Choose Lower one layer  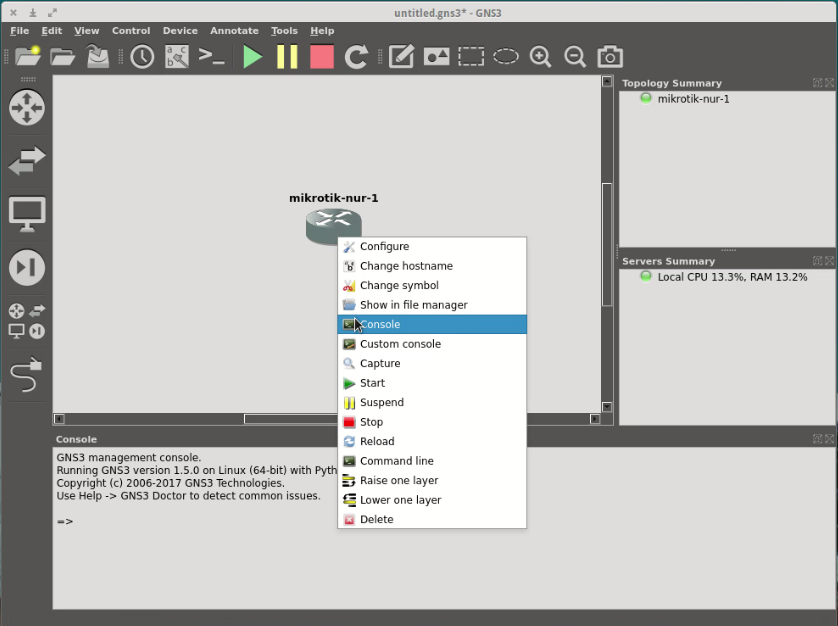432,500
